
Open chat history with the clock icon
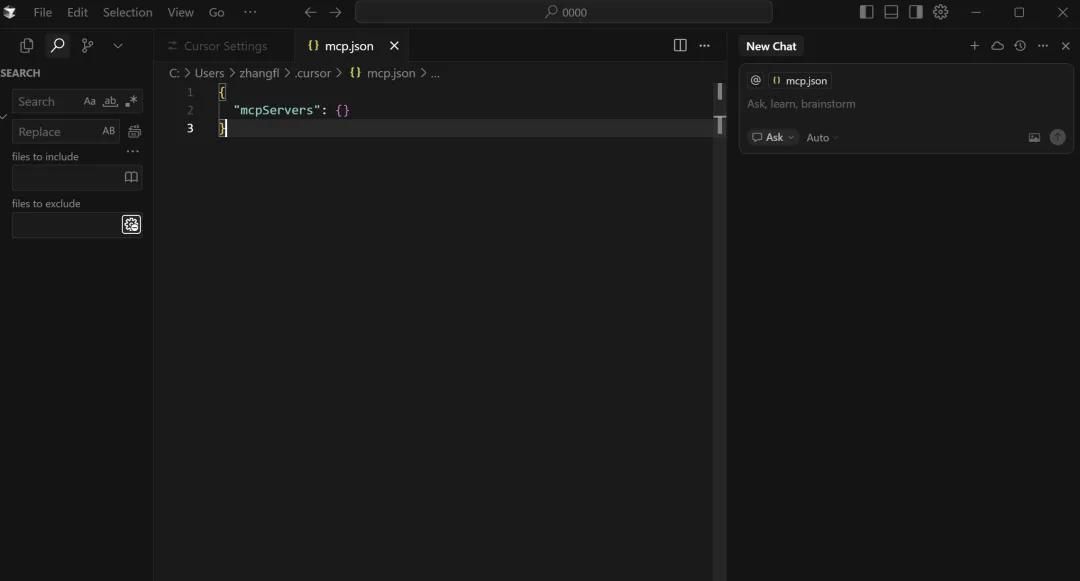1020,46
